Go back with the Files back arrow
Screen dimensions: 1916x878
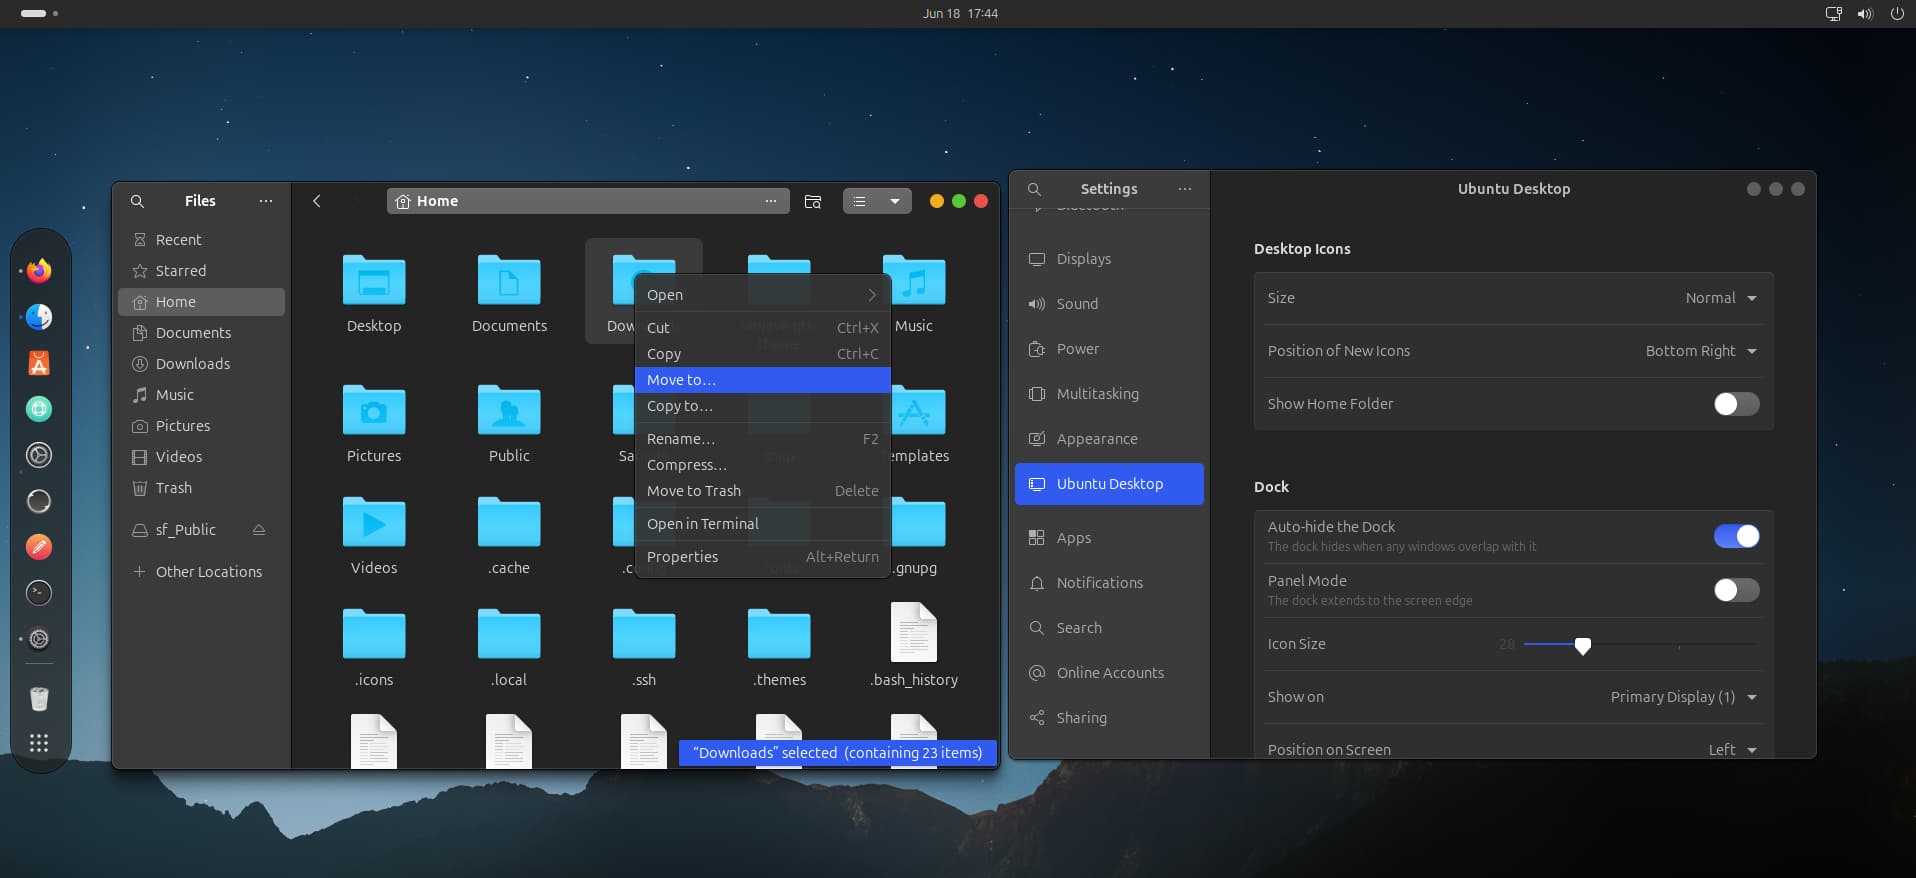pos(317,201)
